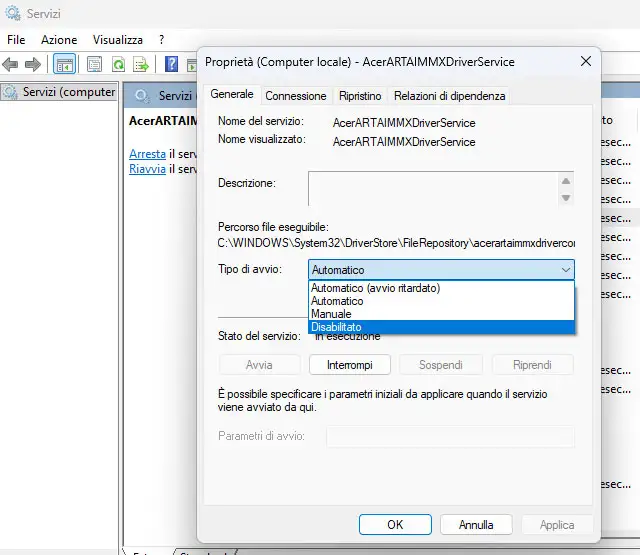Select Servizi (computer) tree node
This screenshot has height=555, width=640.
click(x=59, y=92)
